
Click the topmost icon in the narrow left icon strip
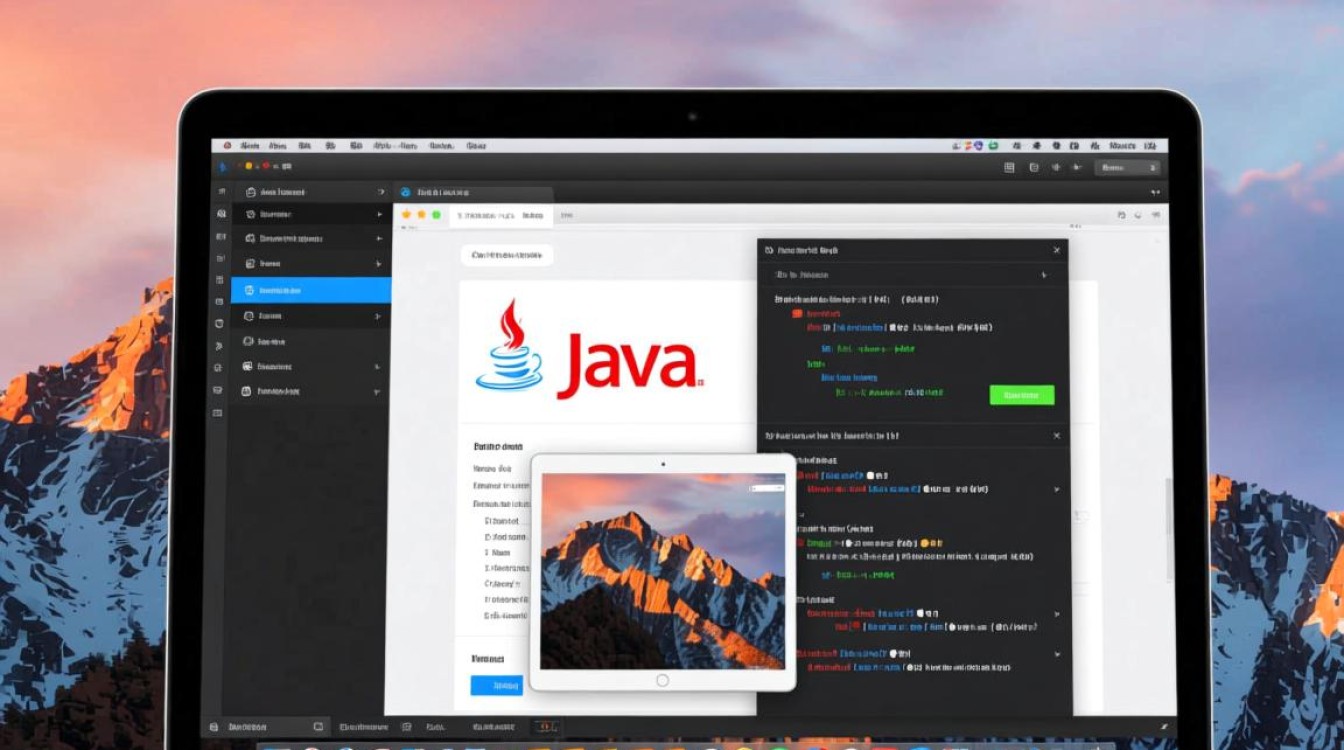[219, 191]
